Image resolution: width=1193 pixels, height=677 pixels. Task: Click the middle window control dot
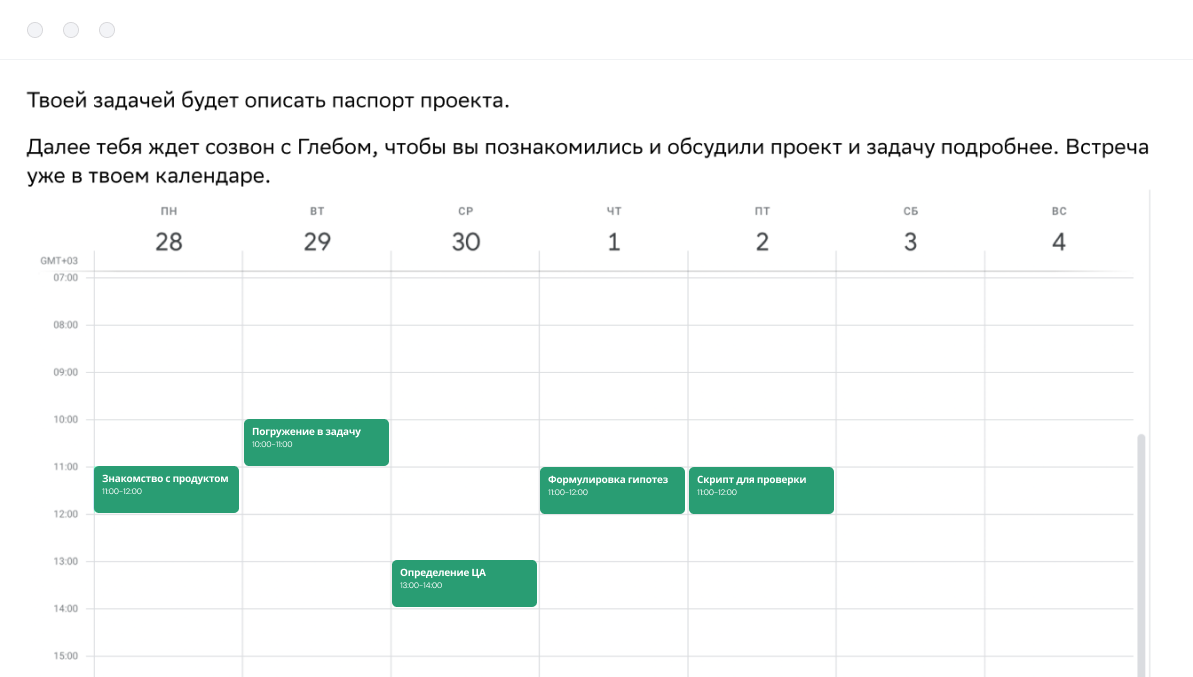click(71, 30)
